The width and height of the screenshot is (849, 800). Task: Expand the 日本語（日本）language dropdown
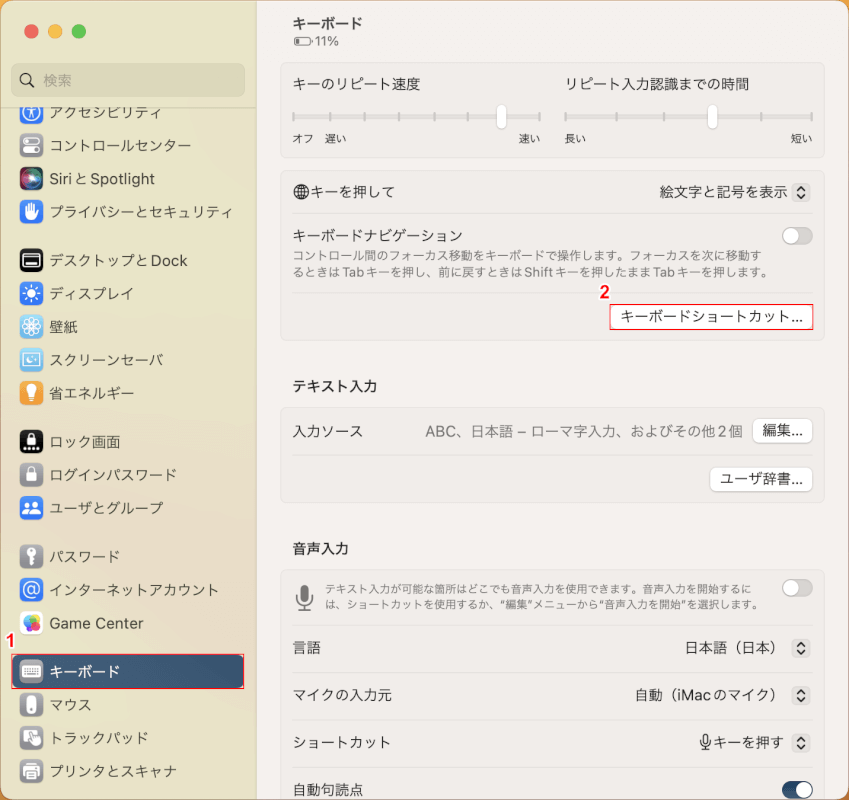pyautogui.click(x=746, y=648)
